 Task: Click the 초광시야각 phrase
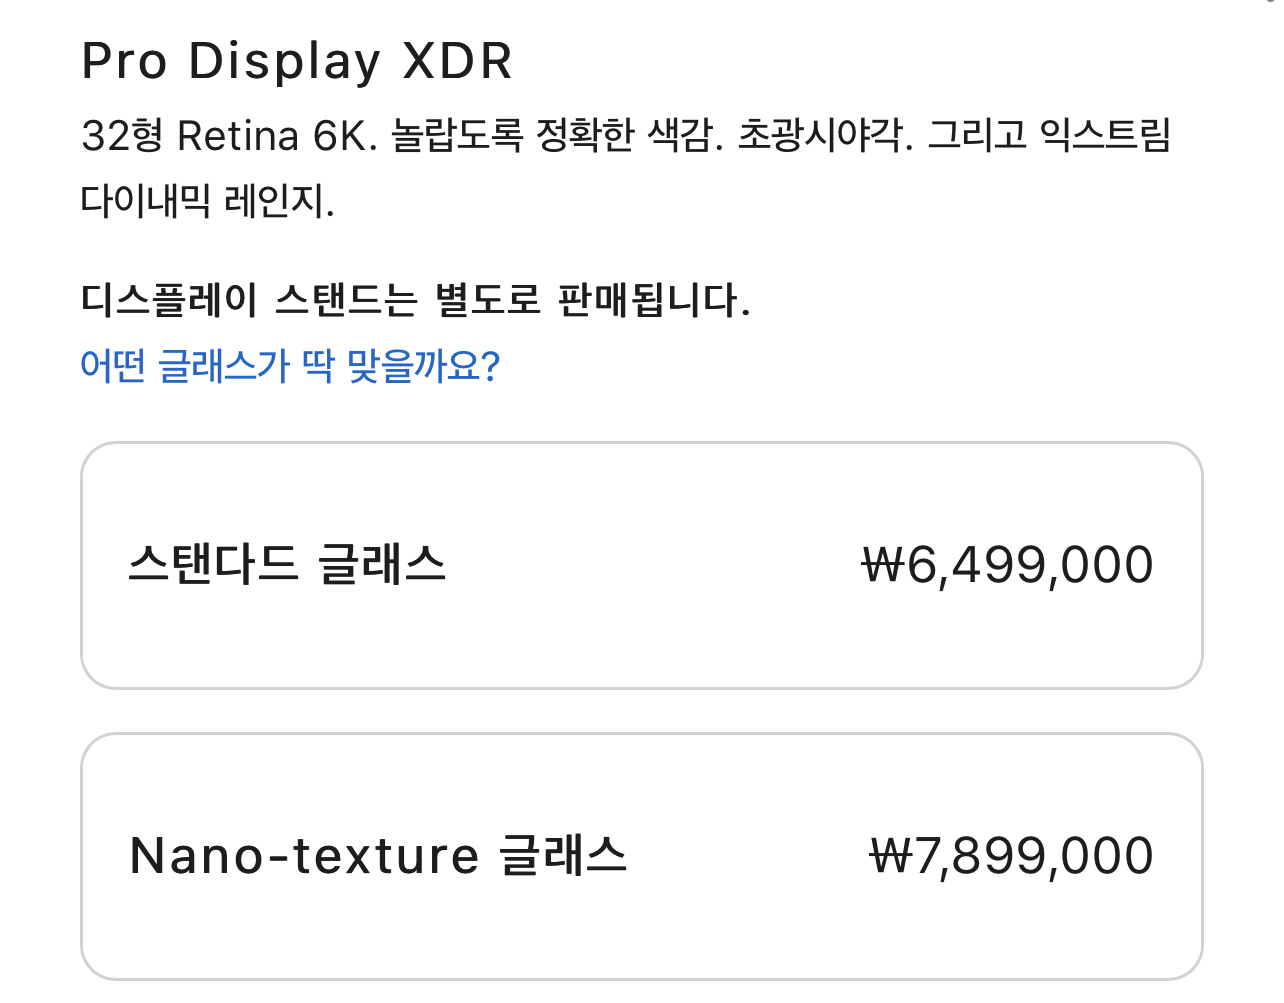click(825, 136)
